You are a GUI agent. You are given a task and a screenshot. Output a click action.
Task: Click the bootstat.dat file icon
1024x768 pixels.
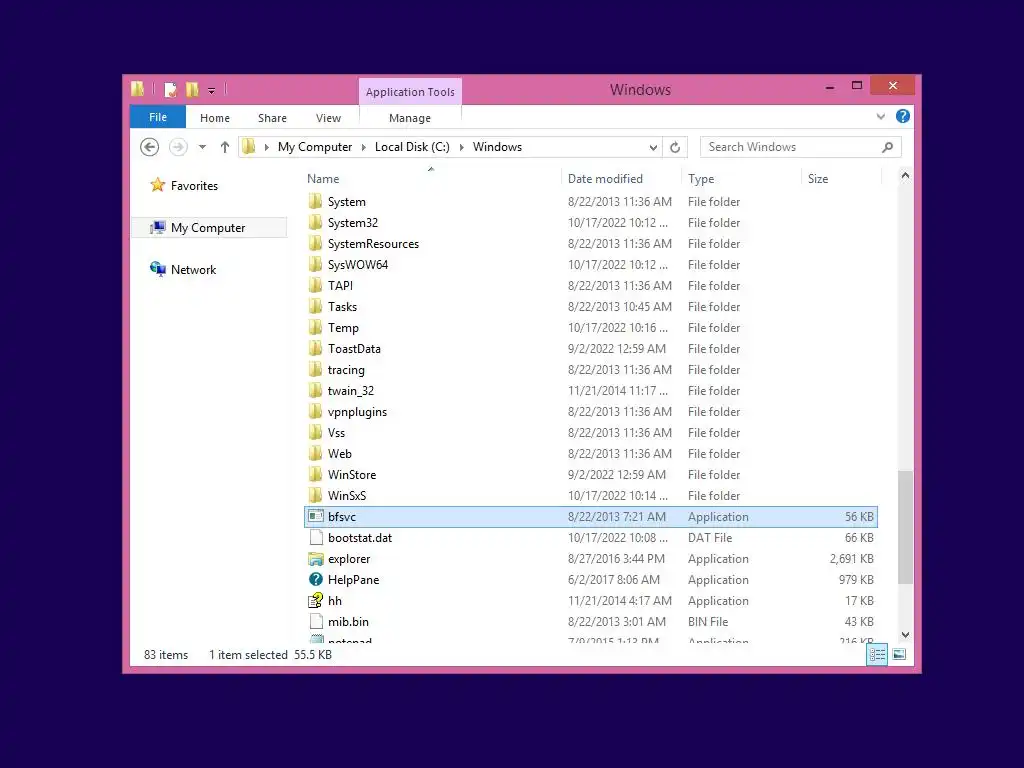tap(316, 537)
